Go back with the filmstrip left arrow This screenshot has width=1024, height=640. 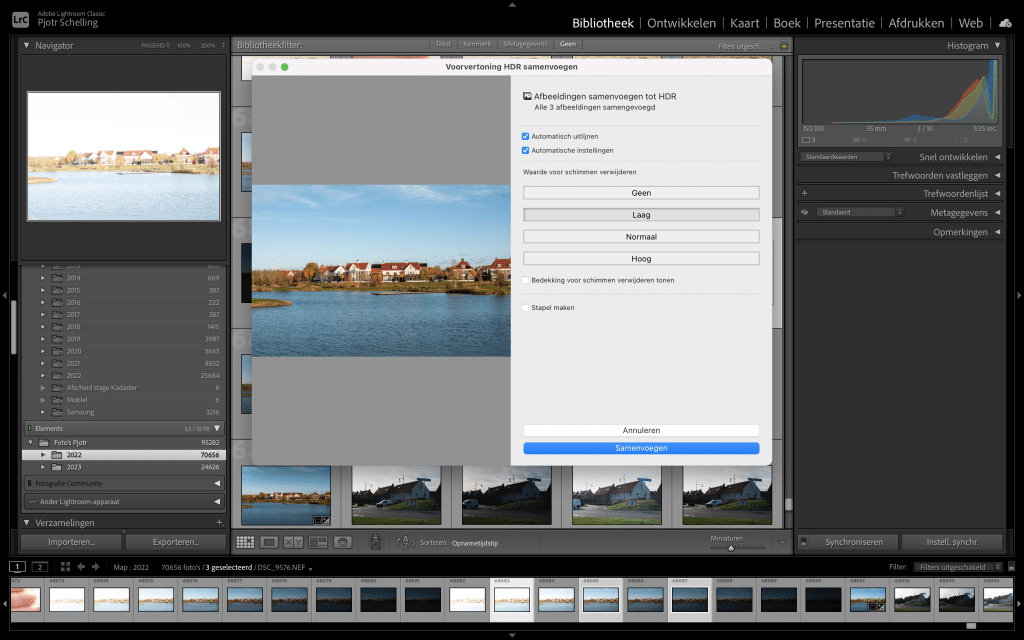coord(81,567)
